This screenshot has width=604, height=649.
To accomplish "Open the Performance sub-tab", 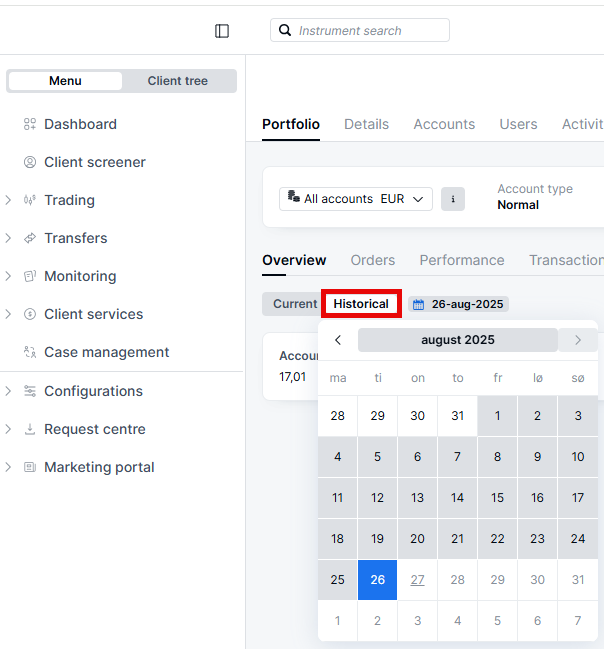I will [461, 260].
